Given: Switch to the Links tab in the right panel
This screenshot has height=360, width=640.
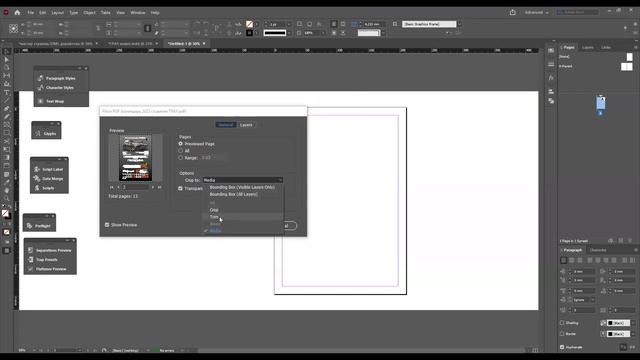Looking at the screenshot, I should [x=606, y=47].
